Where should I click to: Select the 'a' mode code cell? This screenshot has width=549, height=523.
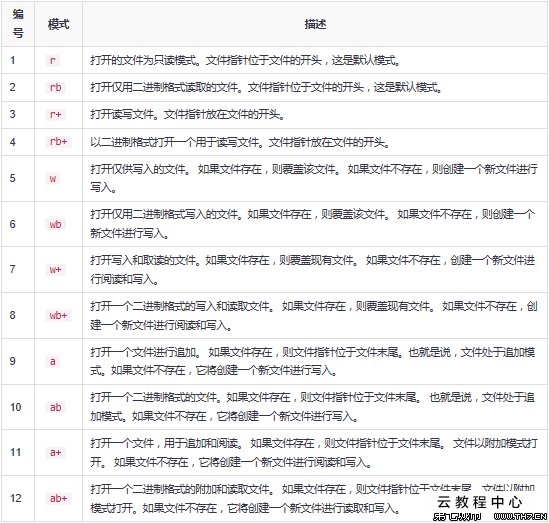[x=53, y=361]
